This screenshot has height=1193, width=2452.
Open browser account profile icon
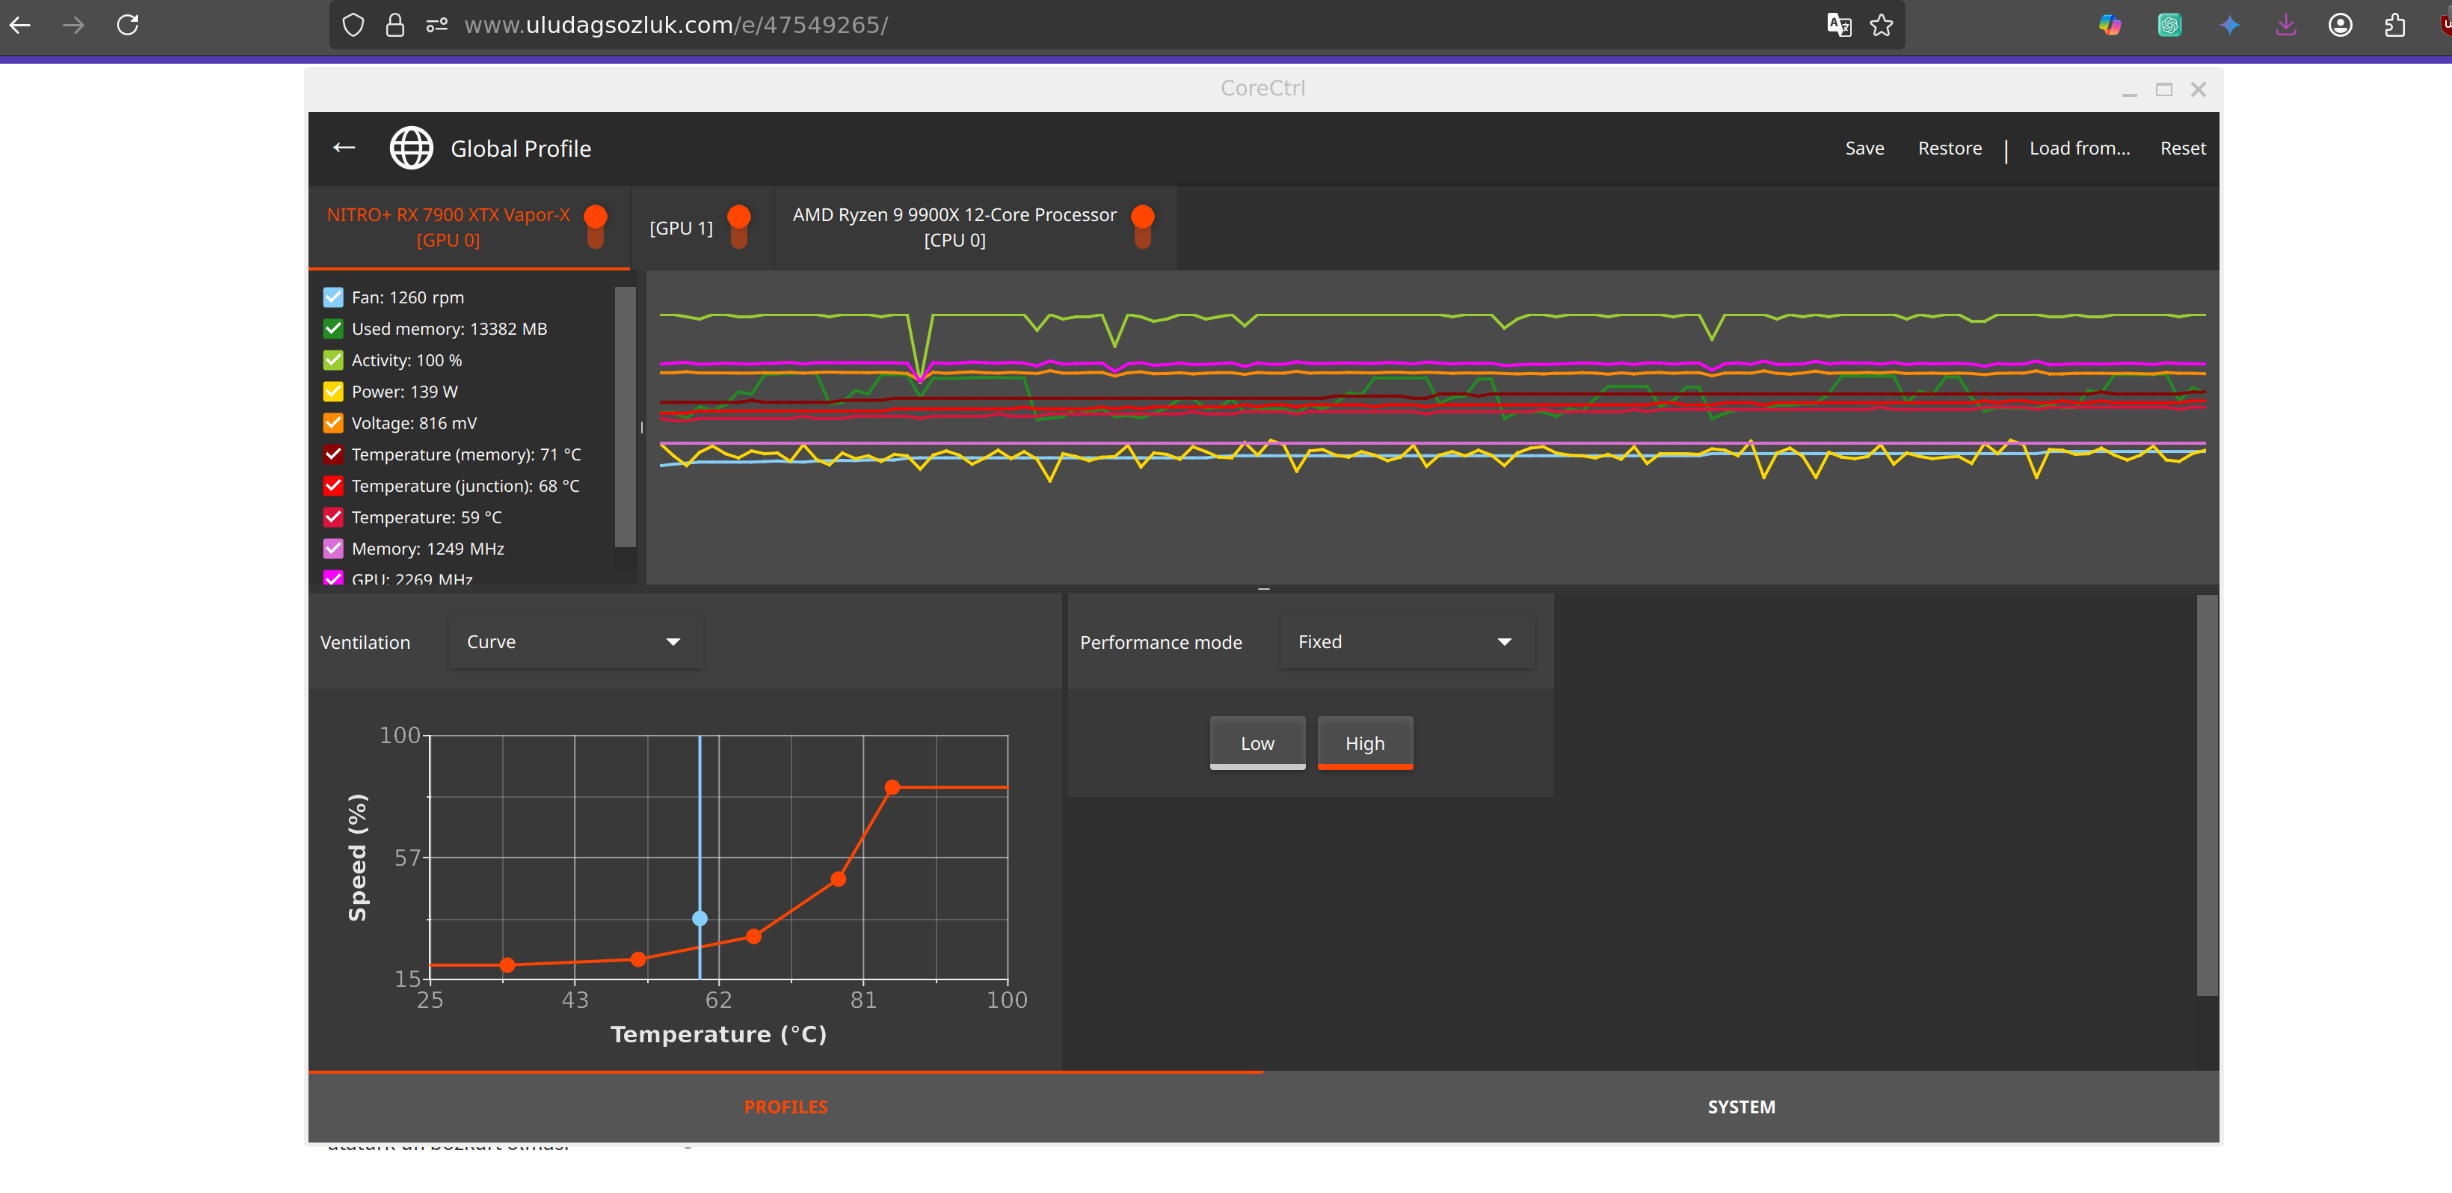[2340, 25]
